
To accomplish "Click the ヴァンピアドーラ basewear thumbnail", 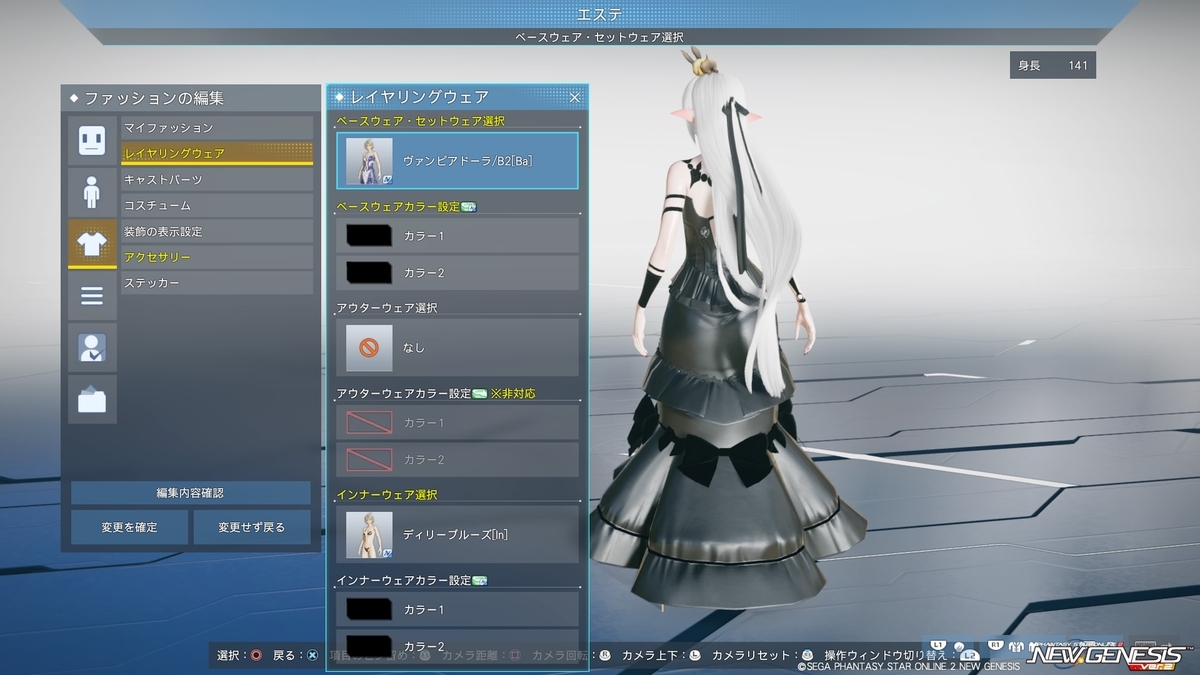I will coord(369,161).
